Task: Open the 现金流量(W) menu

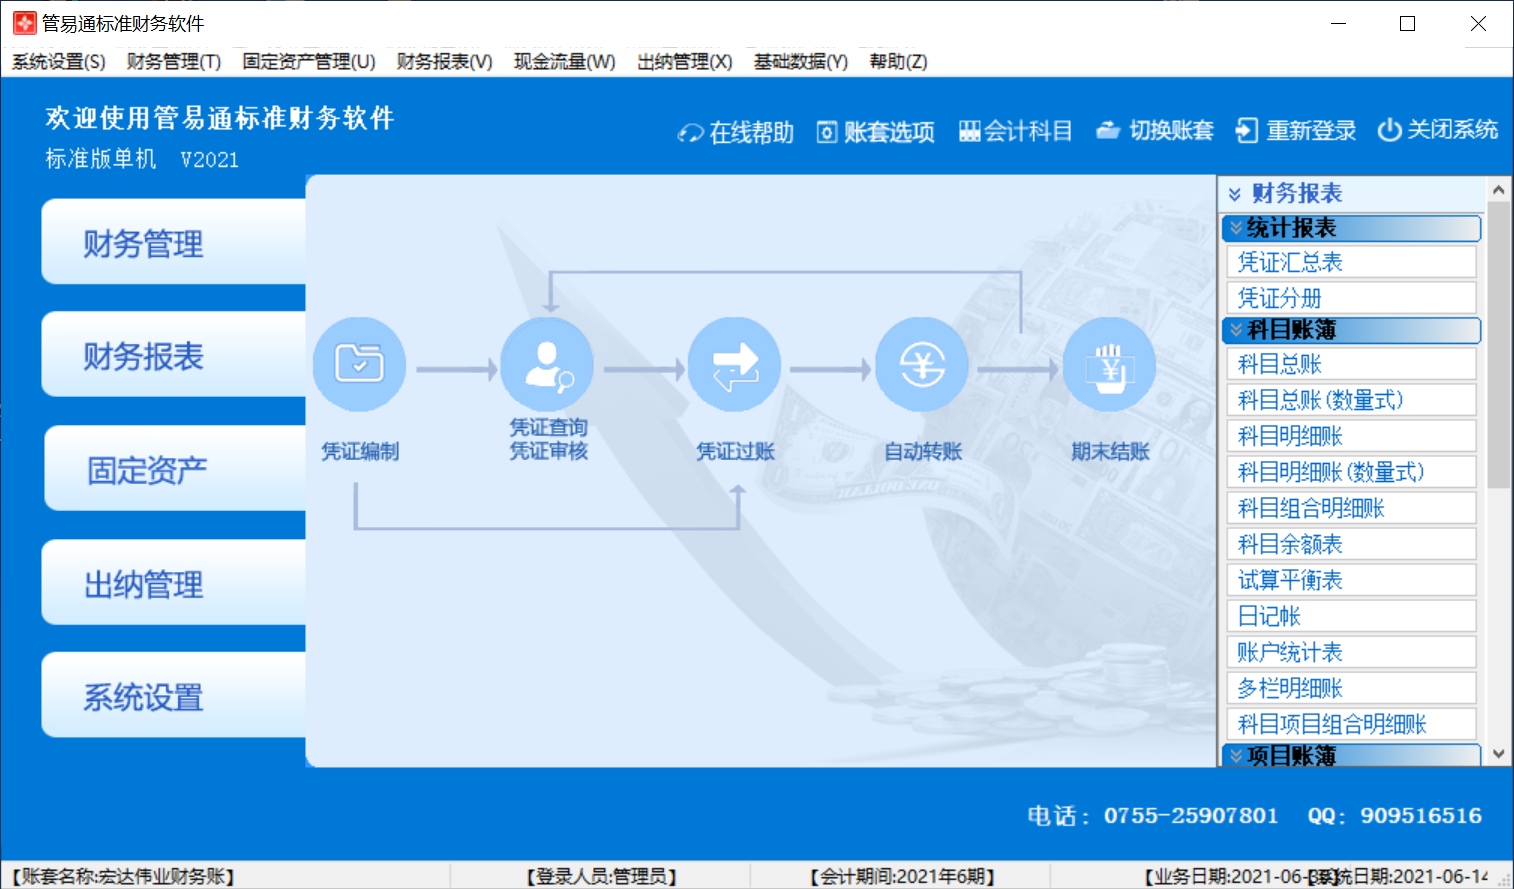Action: (x=564, y=62)
